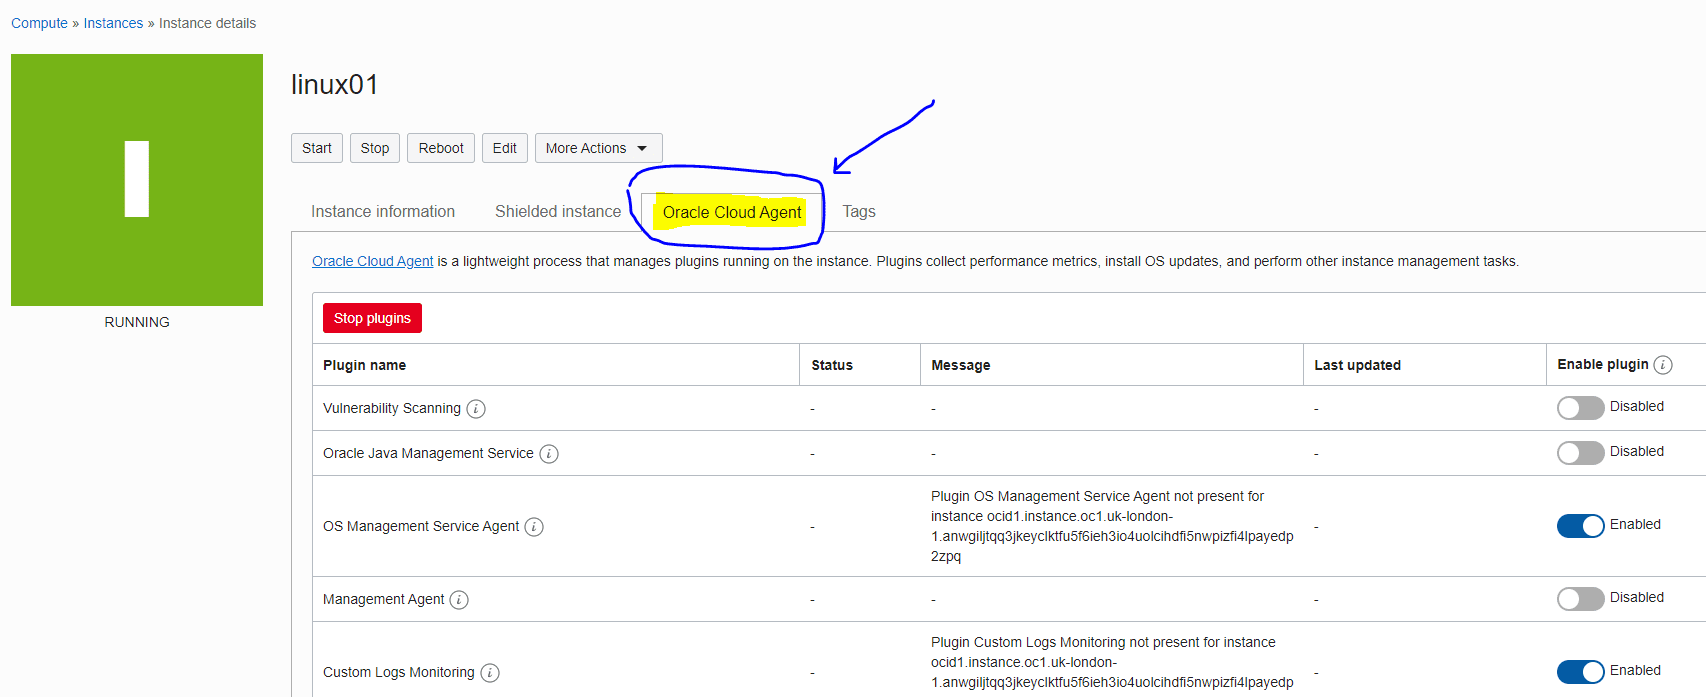Go to Compute in breadcrumb
The height and width of the screenshot is (697, 1706).
(x=39, y=23)
